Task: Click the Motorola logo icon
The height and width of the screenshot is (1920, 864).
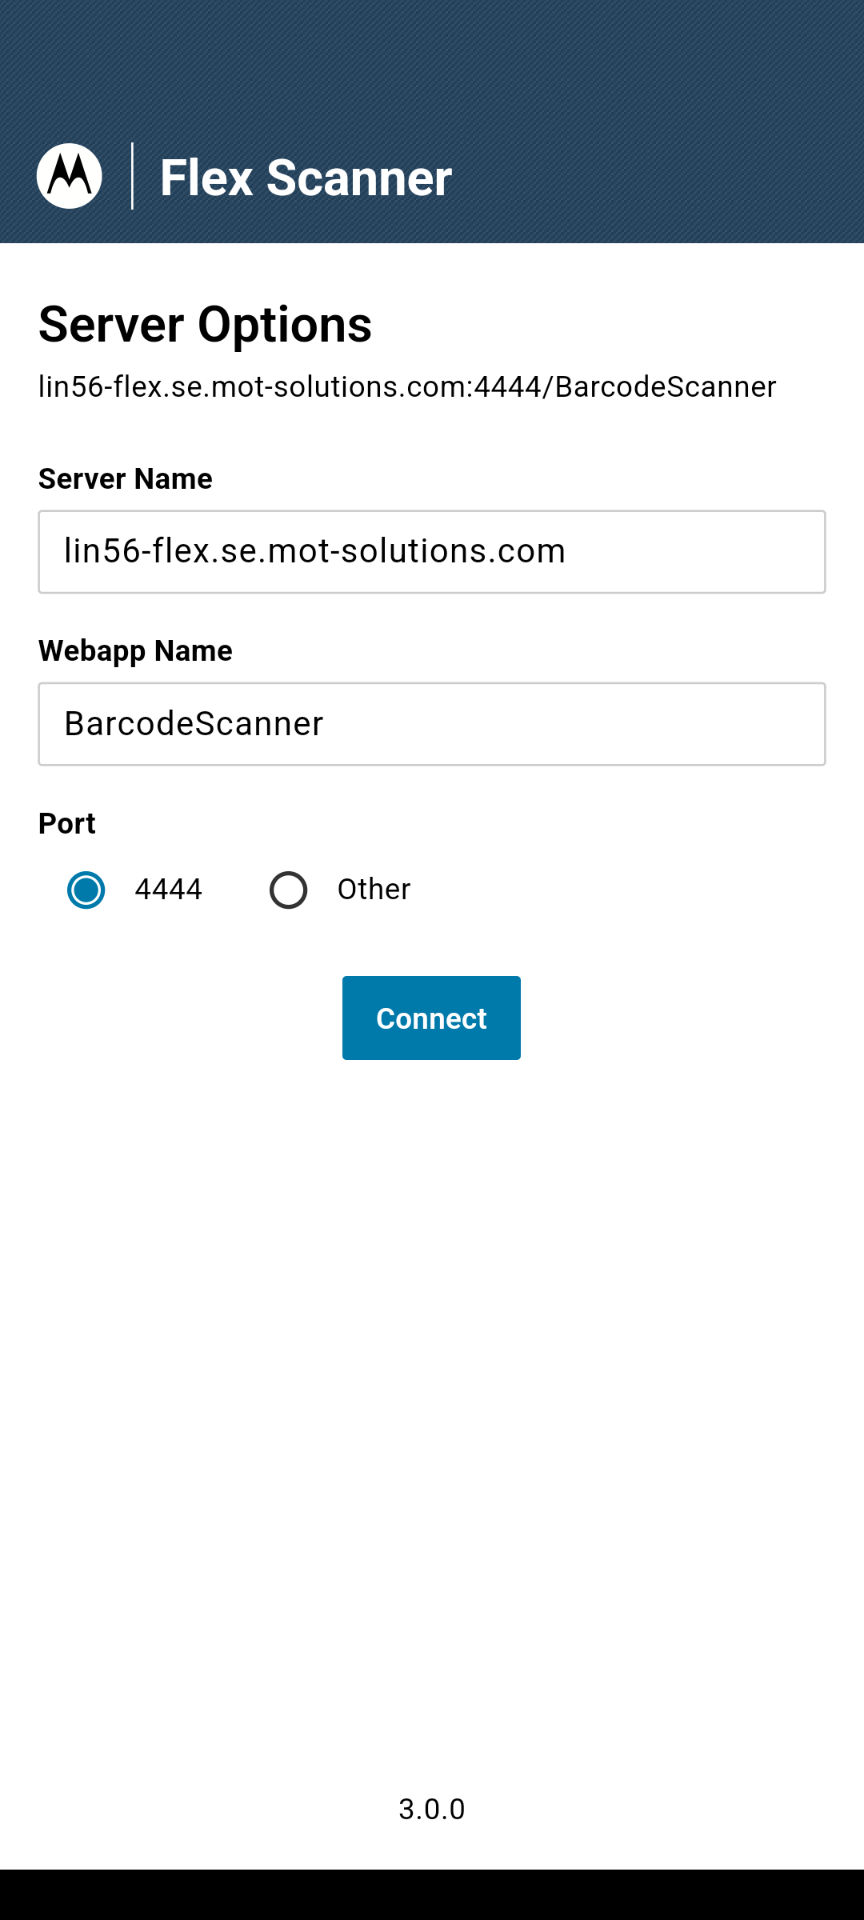Action: pos(69,175)
